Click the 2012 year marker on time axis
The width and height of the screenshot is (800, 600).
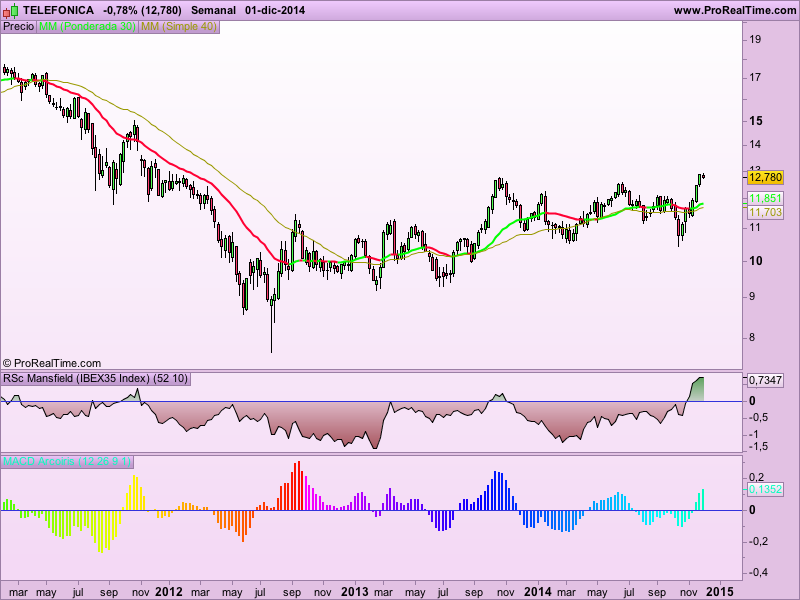click(168, 591)
